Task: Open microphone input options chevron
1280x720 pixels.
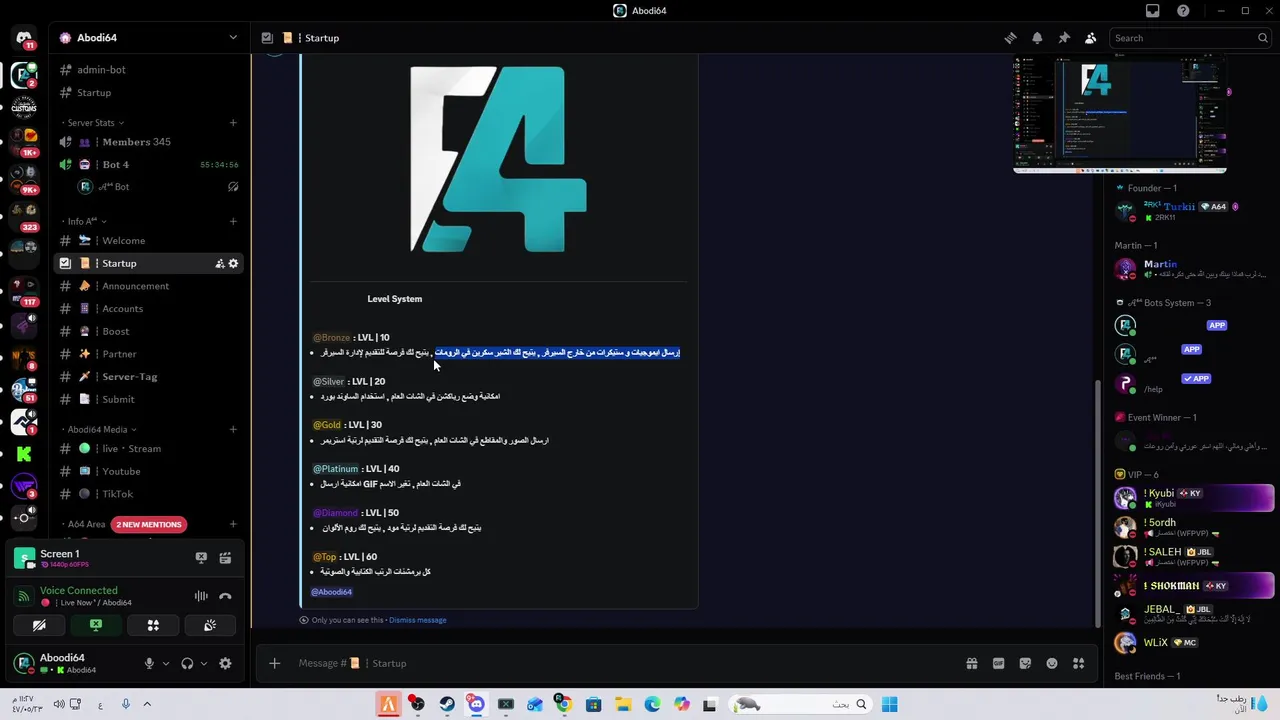Action: 166,663
